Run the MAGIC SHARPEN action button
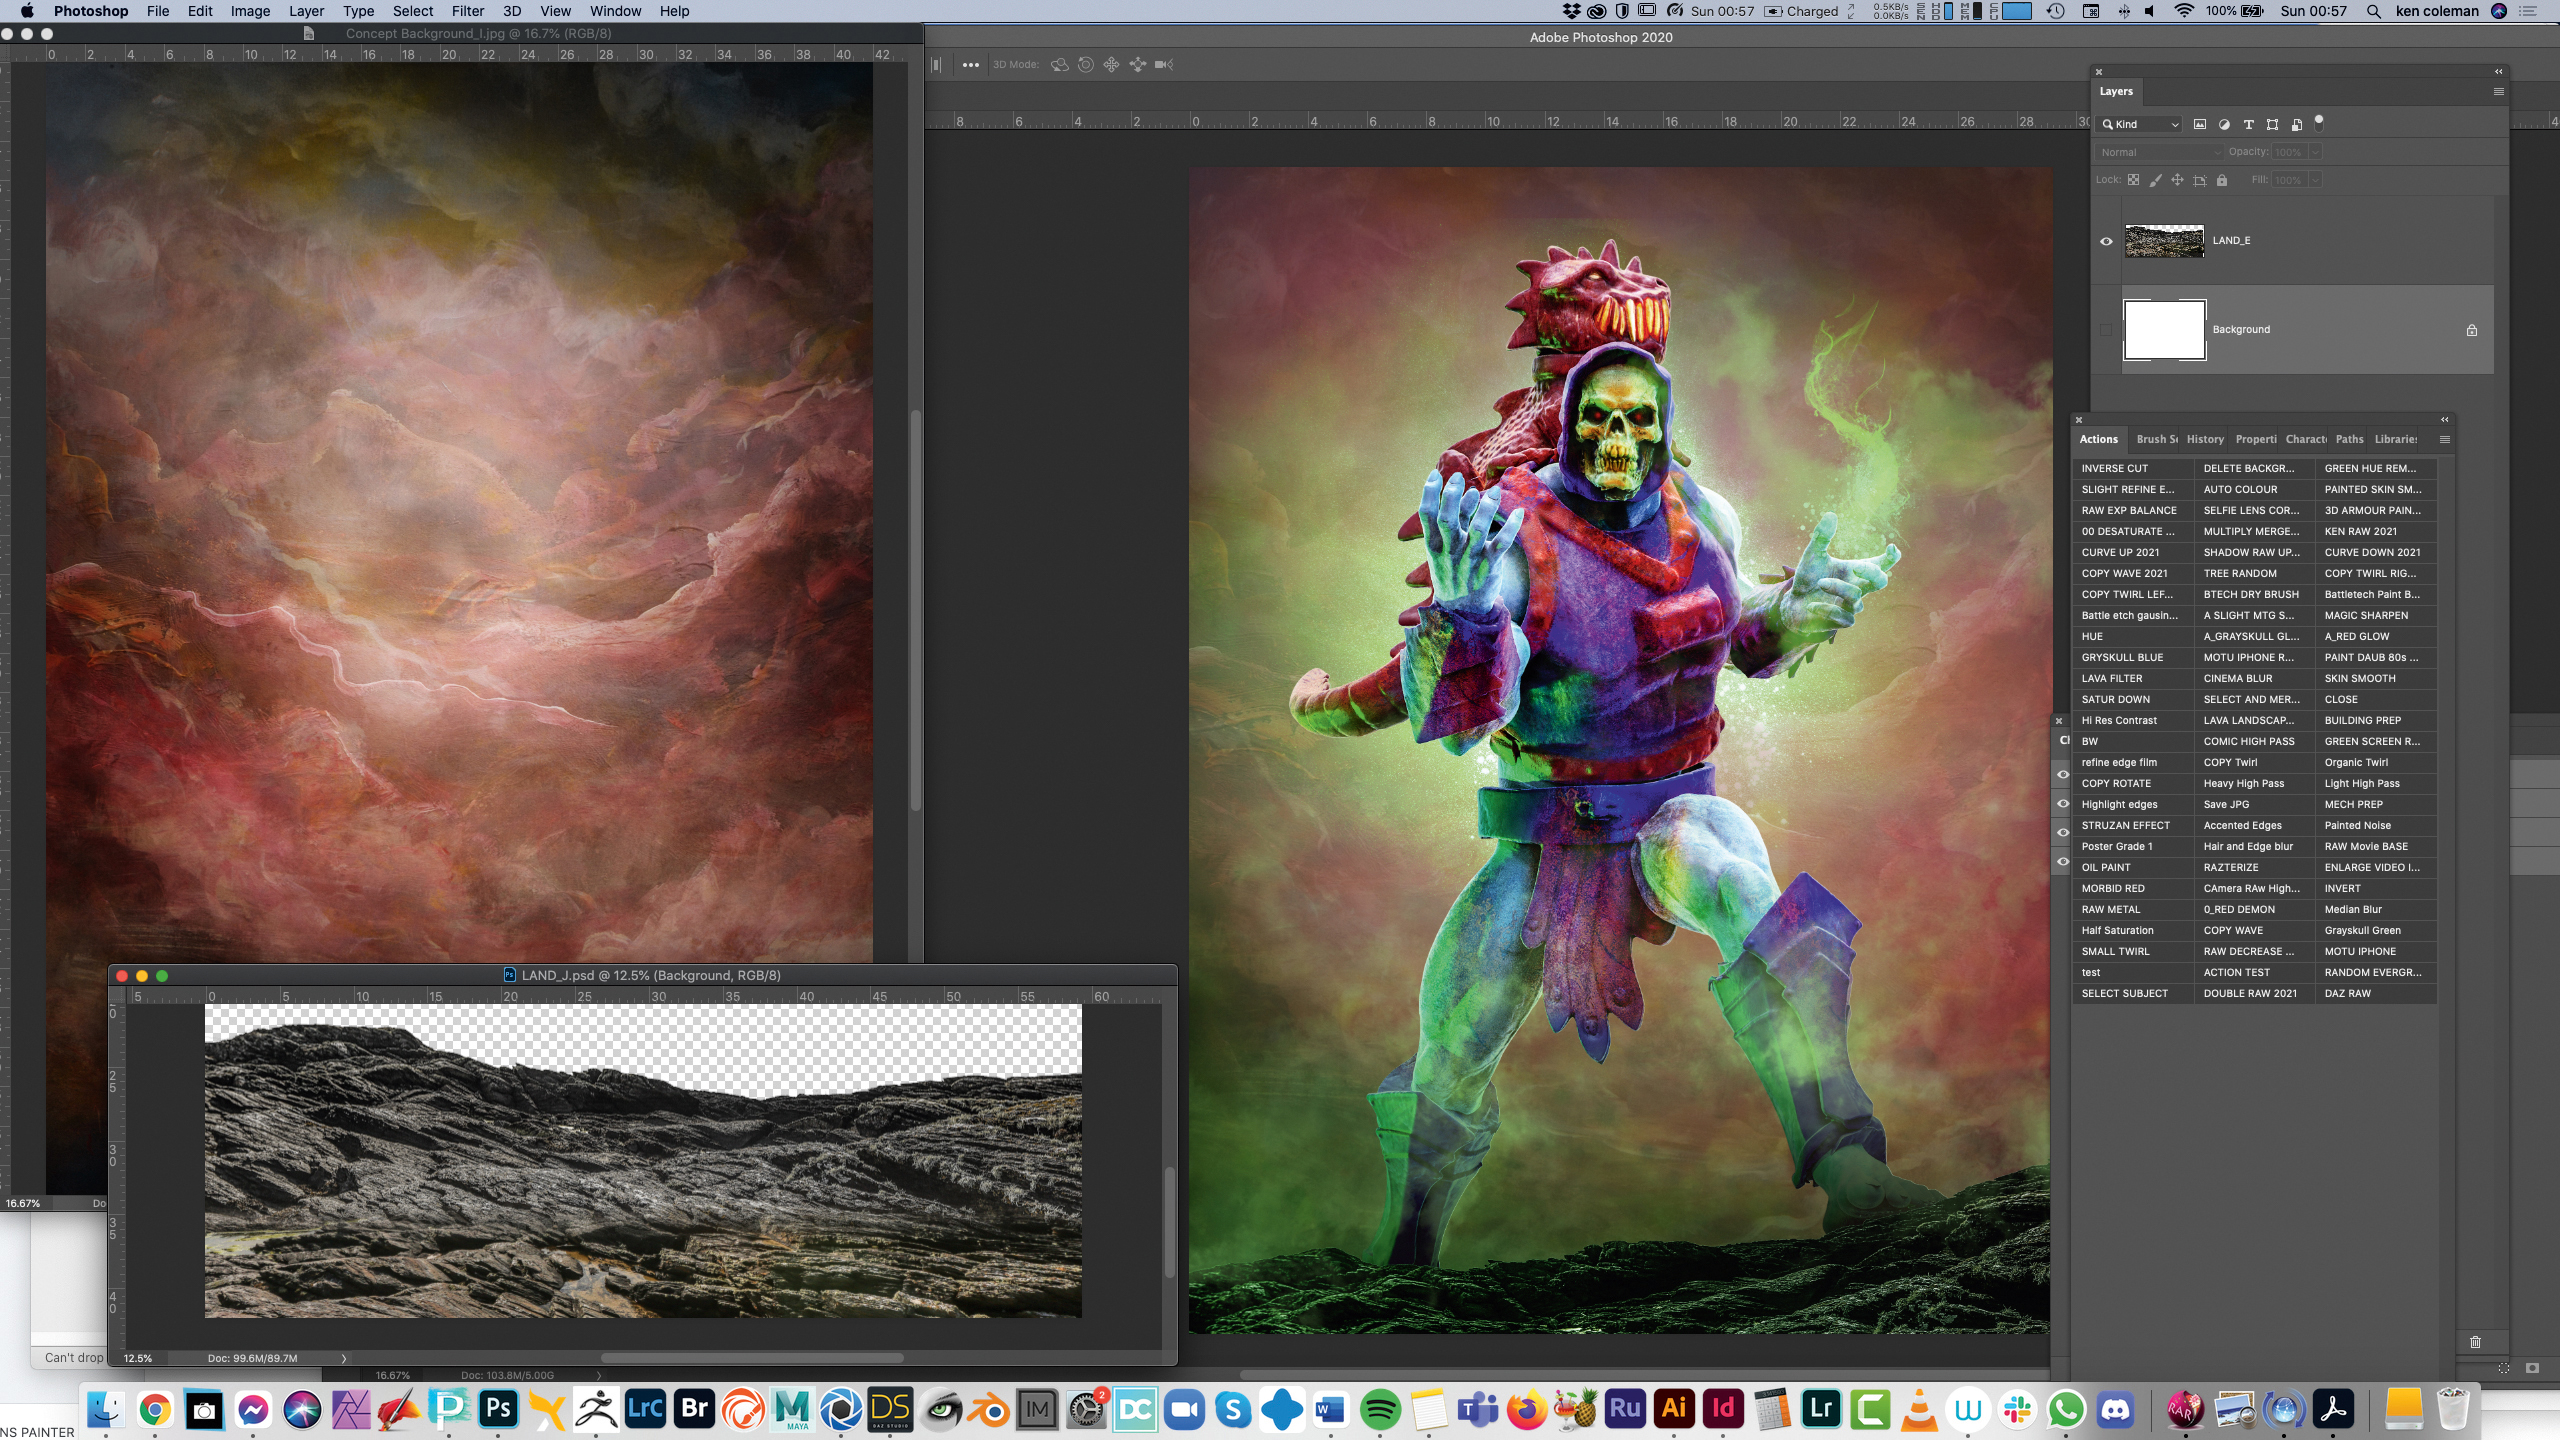 (x=2376, y=616)
